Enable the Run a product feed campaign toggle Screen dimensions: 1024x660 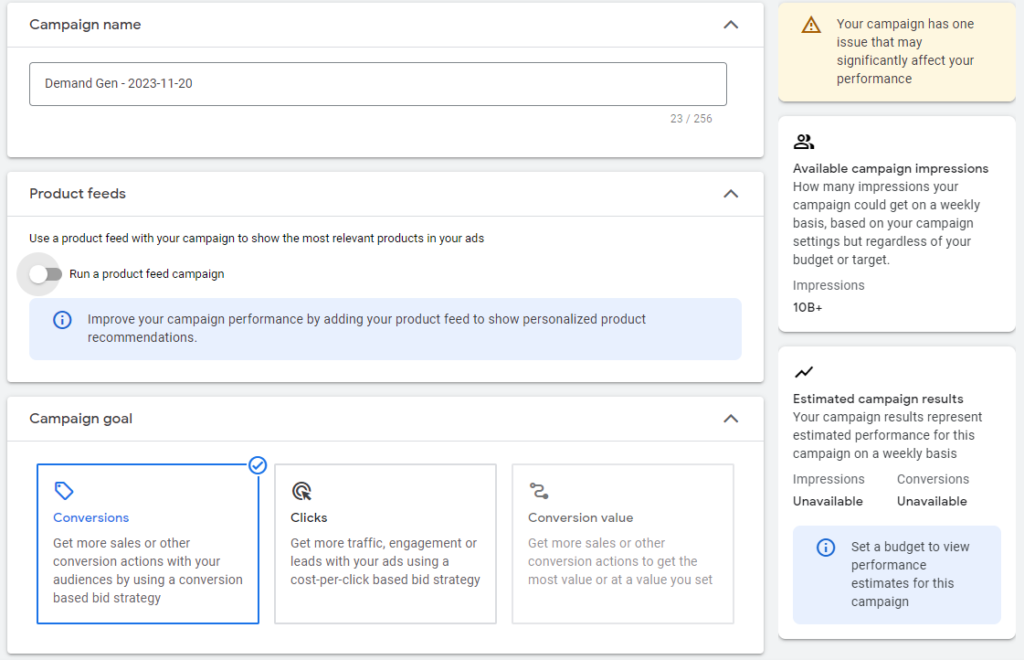(x=45, y=274)
